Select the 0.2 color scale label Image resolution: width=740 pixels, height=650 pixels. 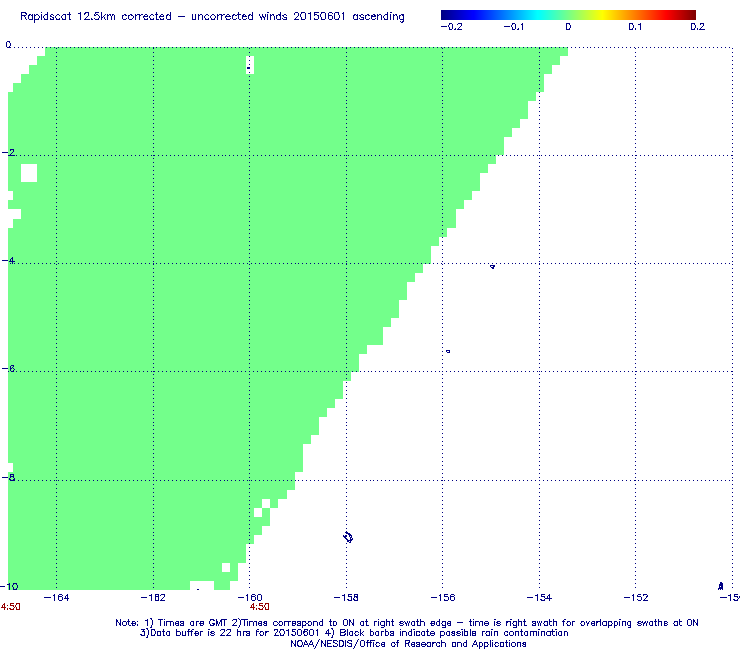pyautogui.click(x=698, y=27)
